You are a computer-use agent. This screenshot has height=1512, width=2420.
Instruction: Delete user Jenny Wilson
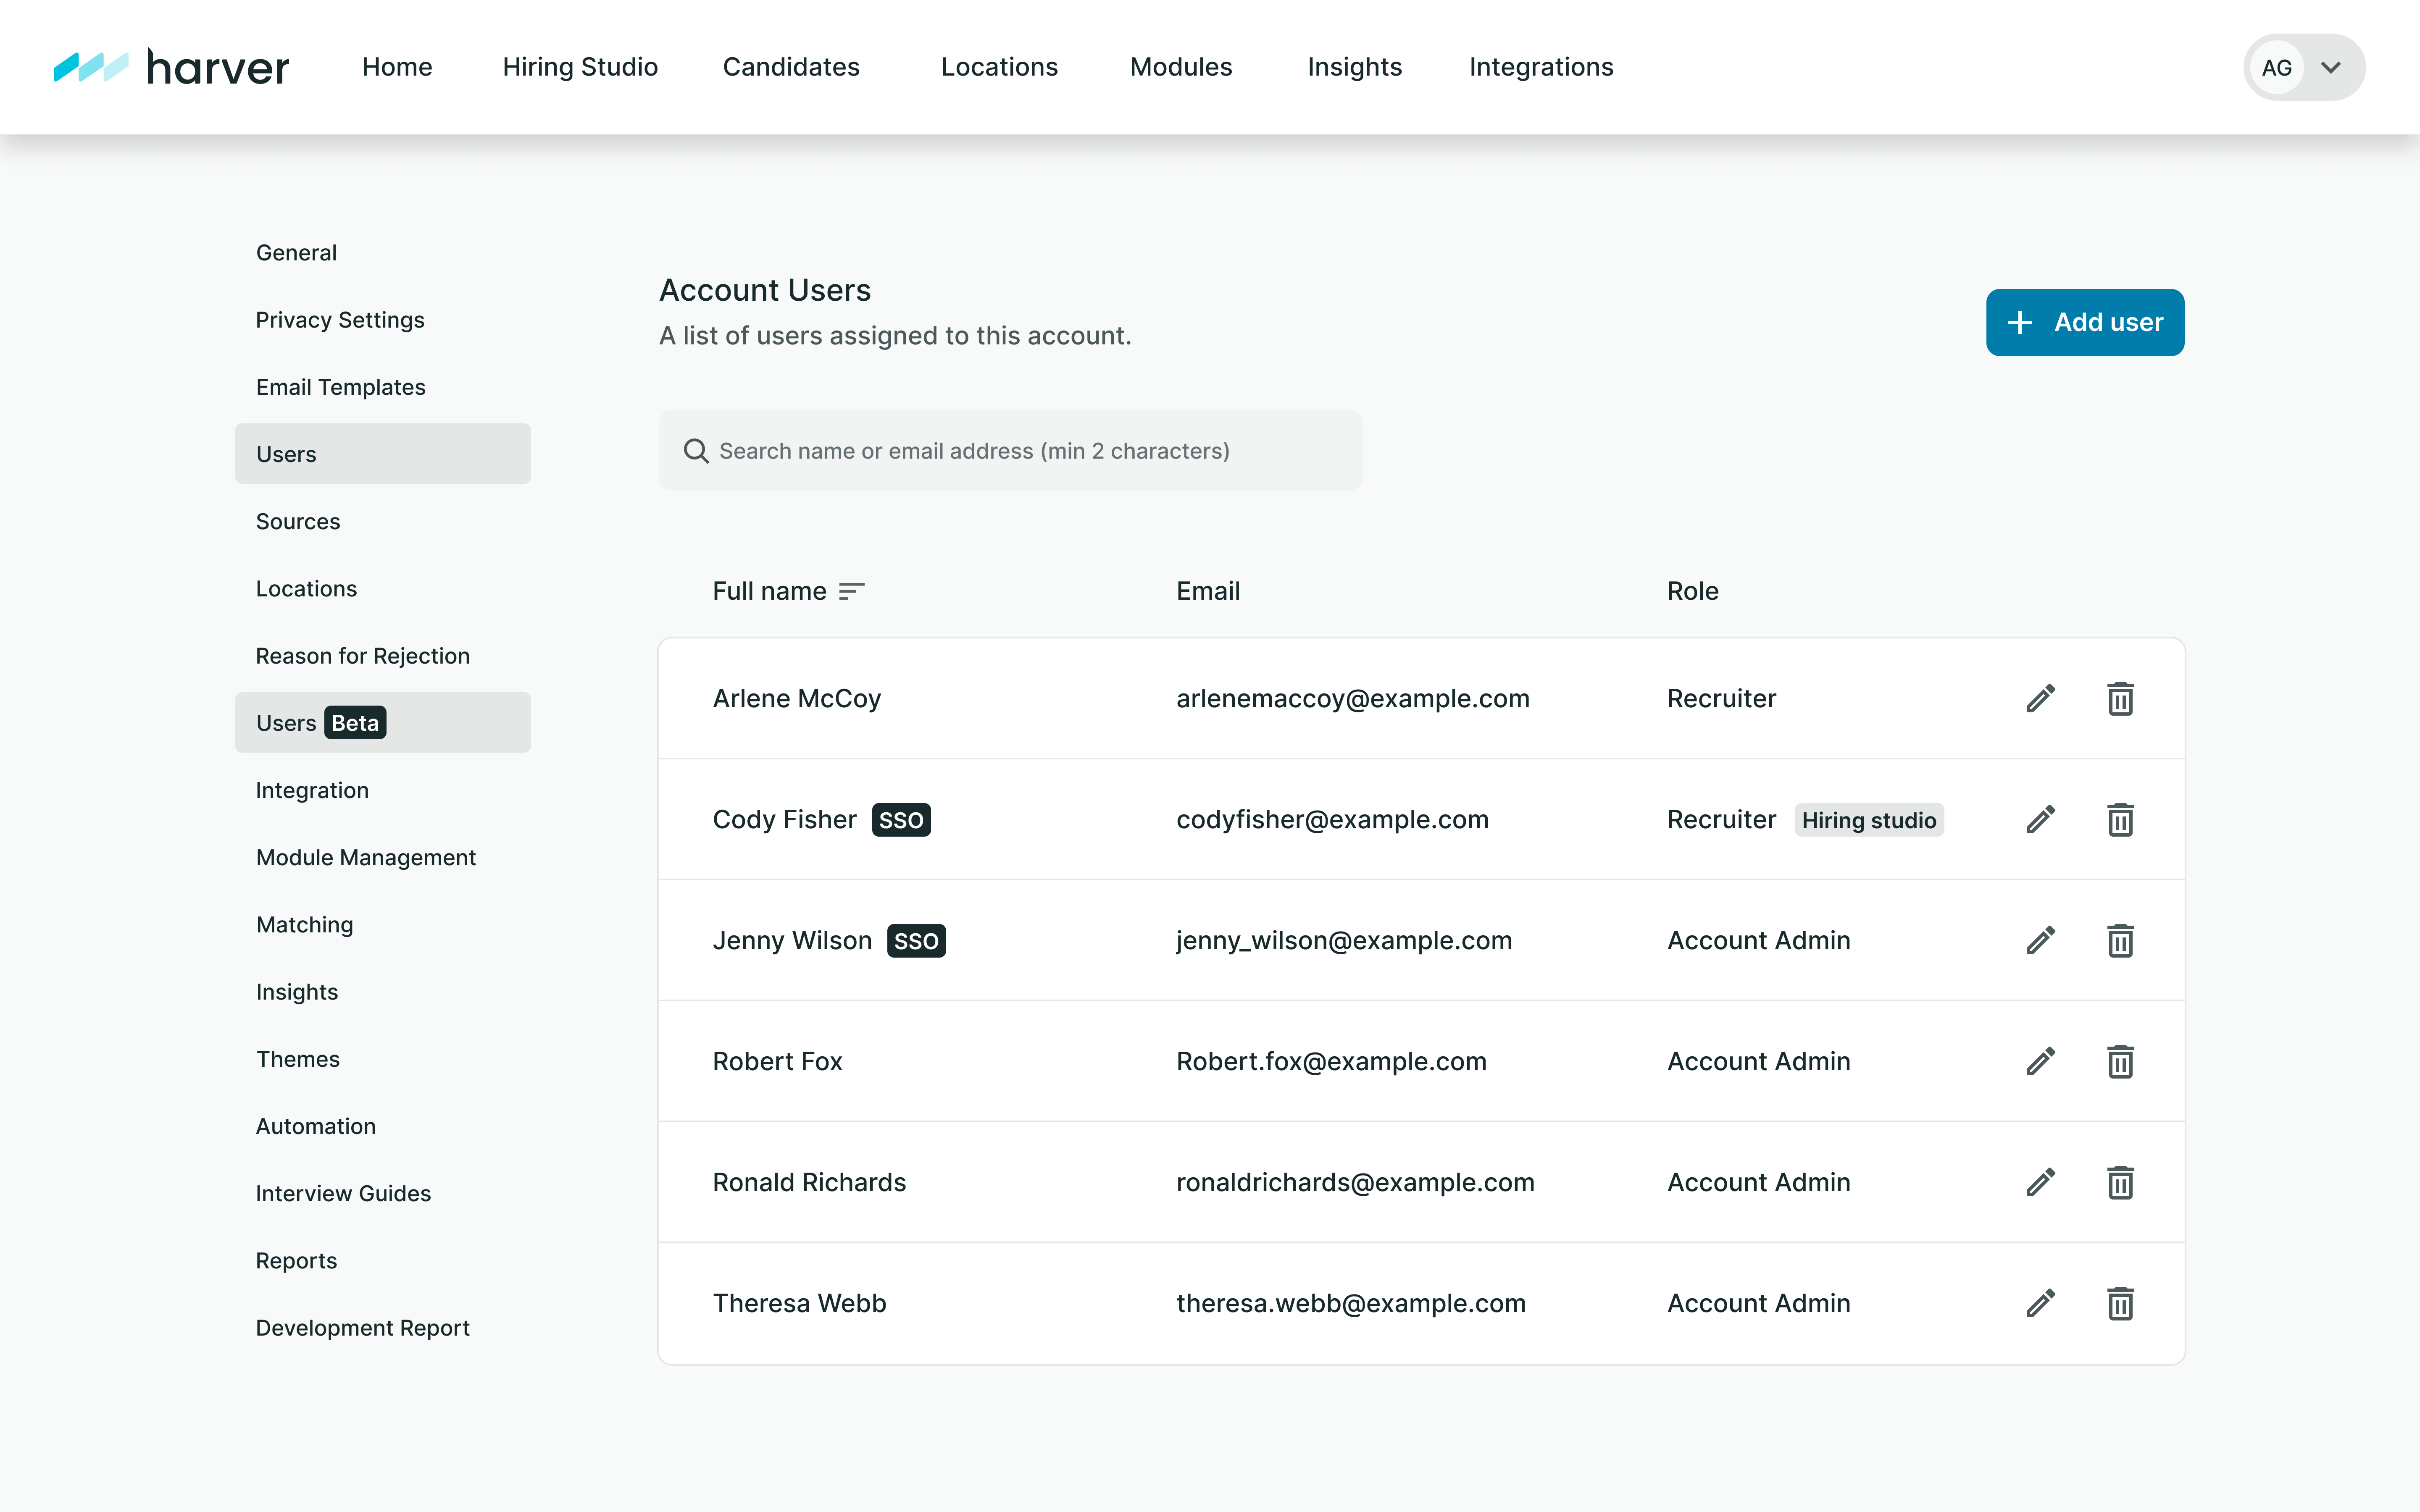pyautogui.click(x=2120, y=940)
